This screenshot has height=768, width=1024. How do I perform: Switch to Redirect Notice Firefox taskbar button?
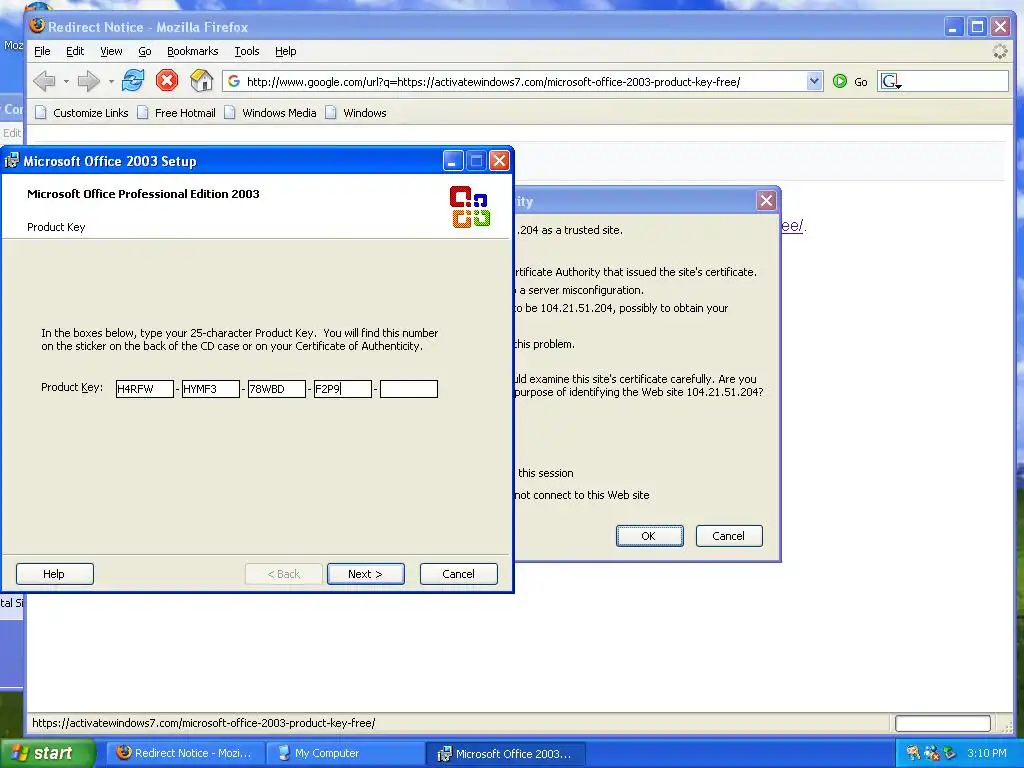[184, 753]
